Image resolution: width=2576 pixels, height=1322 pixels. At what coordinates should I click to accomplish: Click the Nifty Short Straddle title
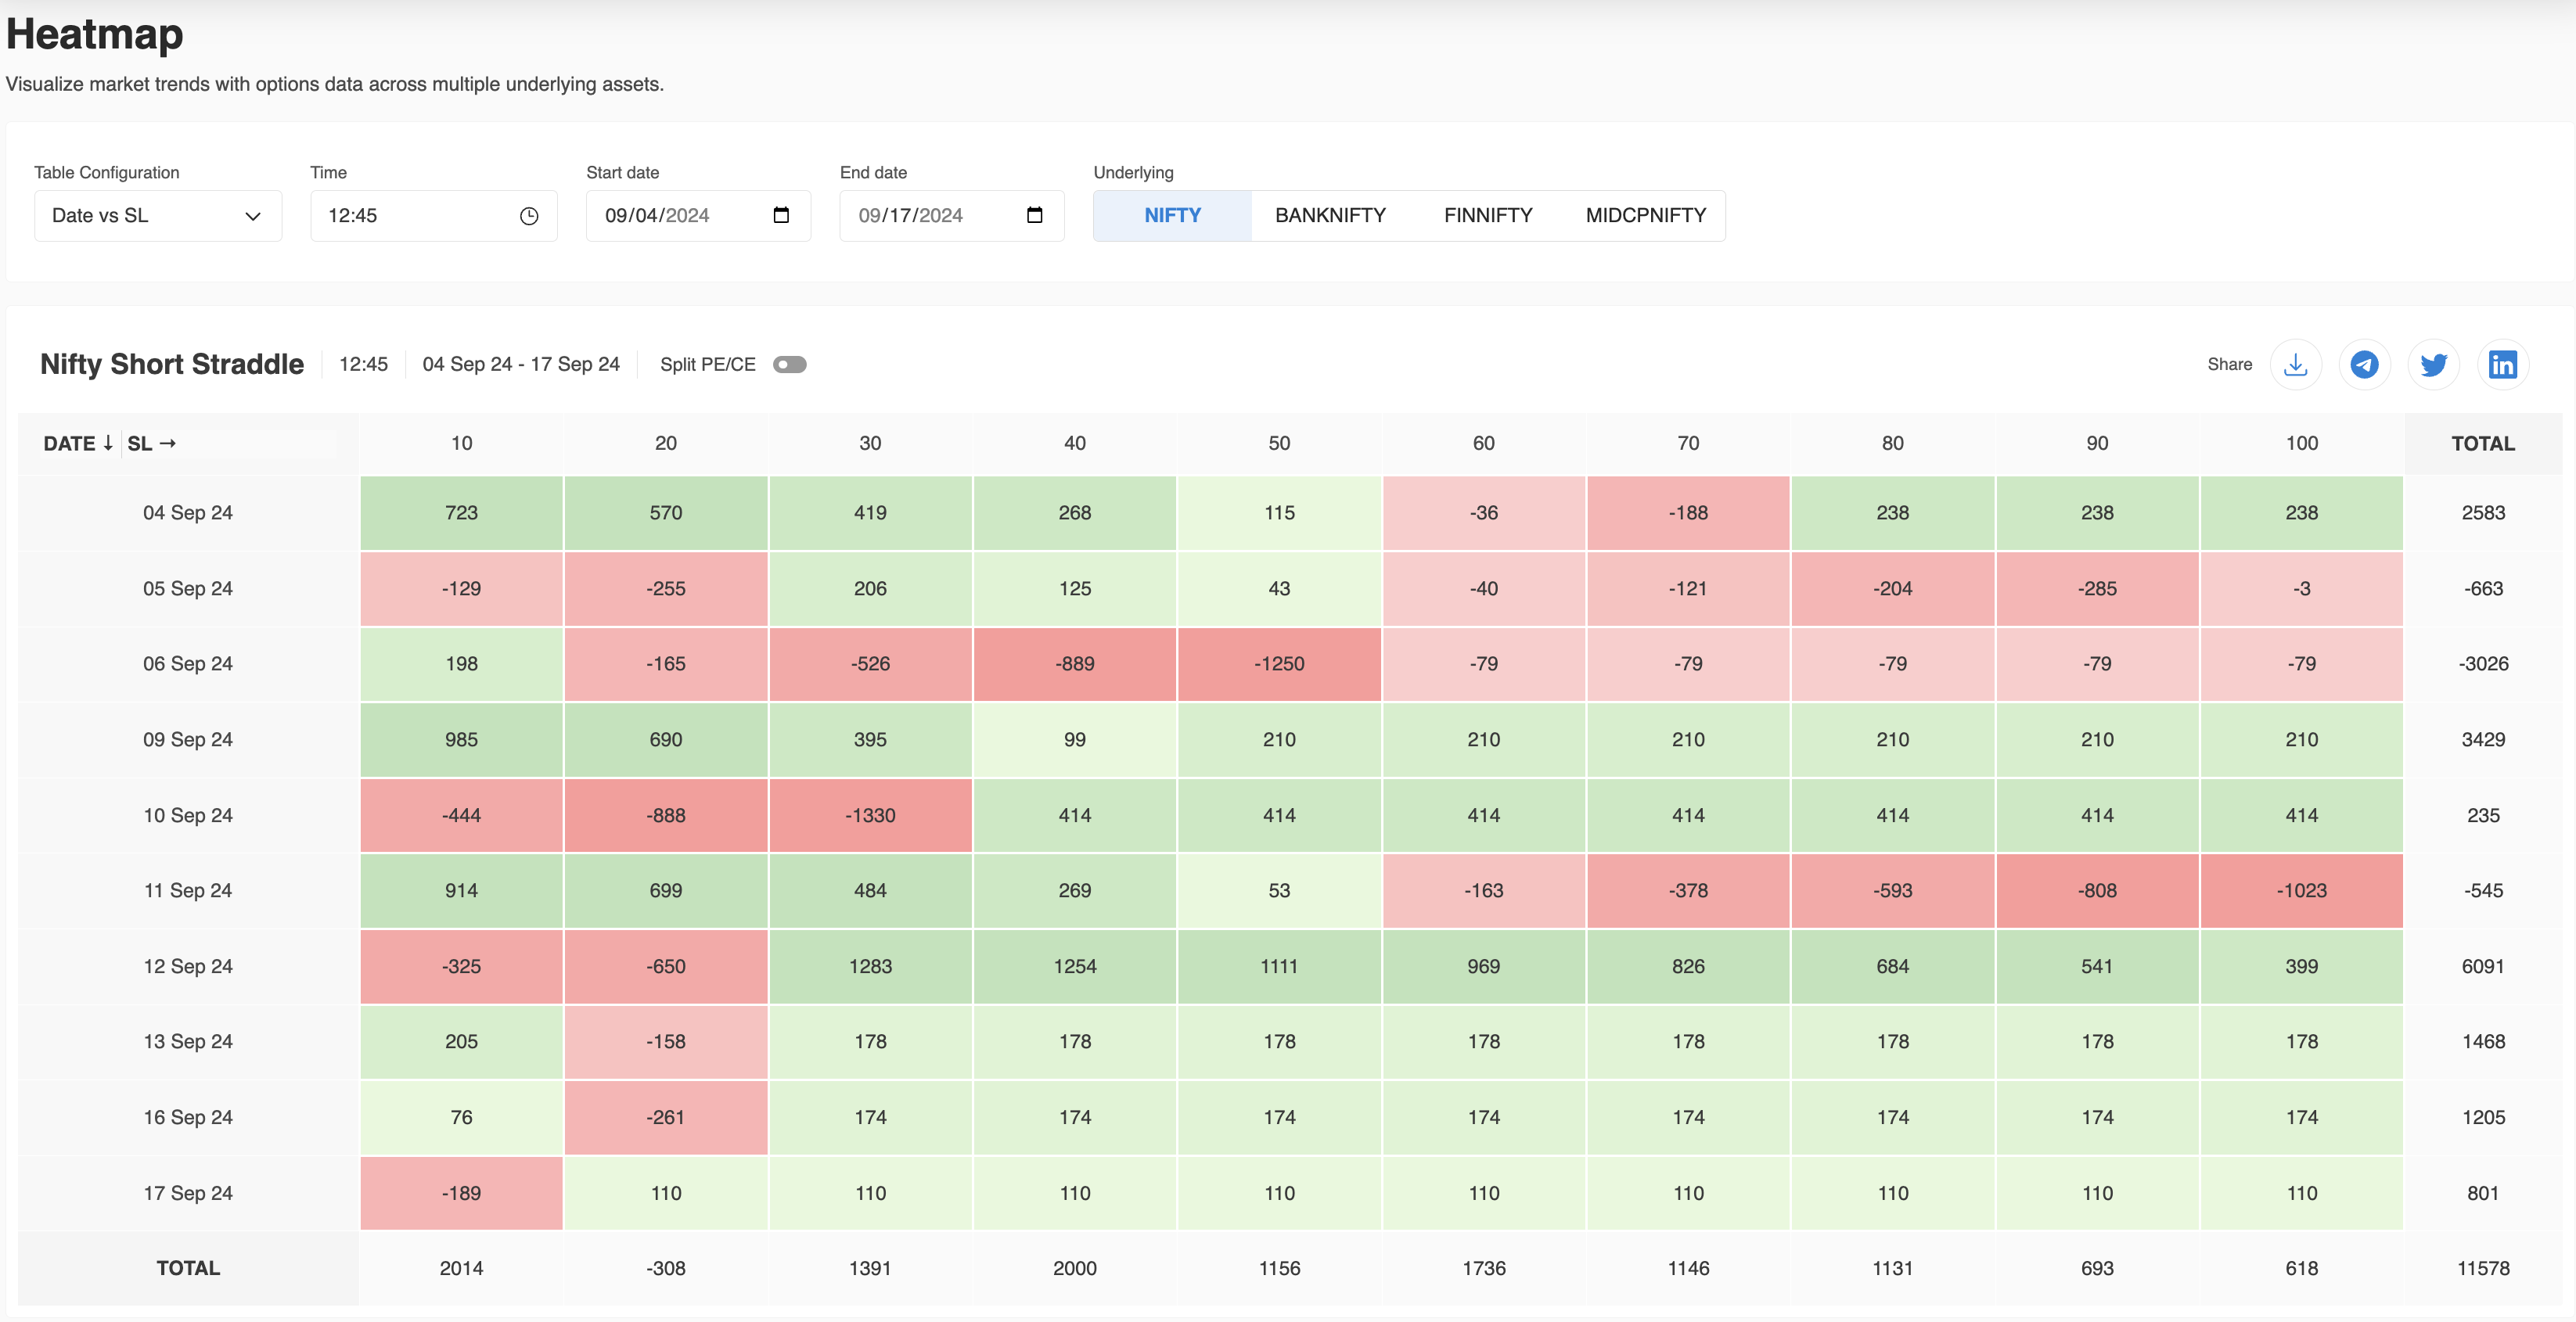coord(172,364)
